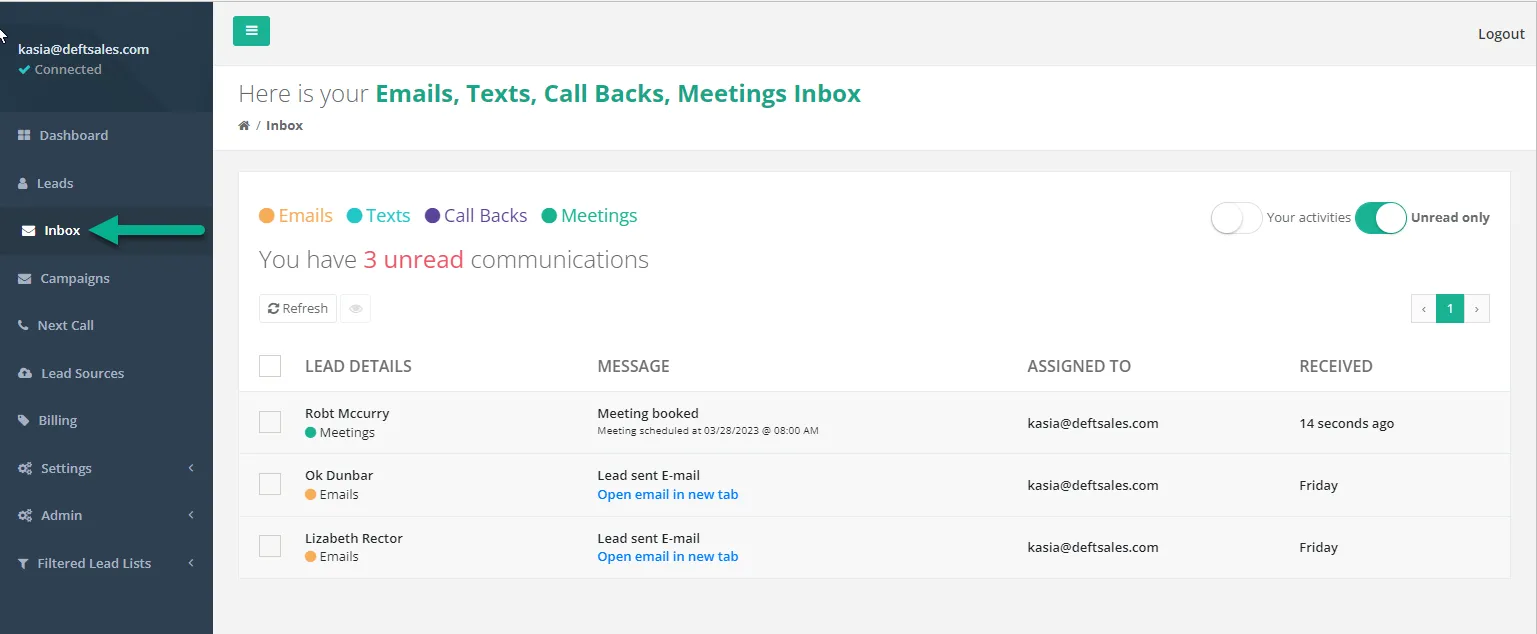Click the Refresh button
The height and width of the screenshot is (634, 1537).
(x=298, y=309)
